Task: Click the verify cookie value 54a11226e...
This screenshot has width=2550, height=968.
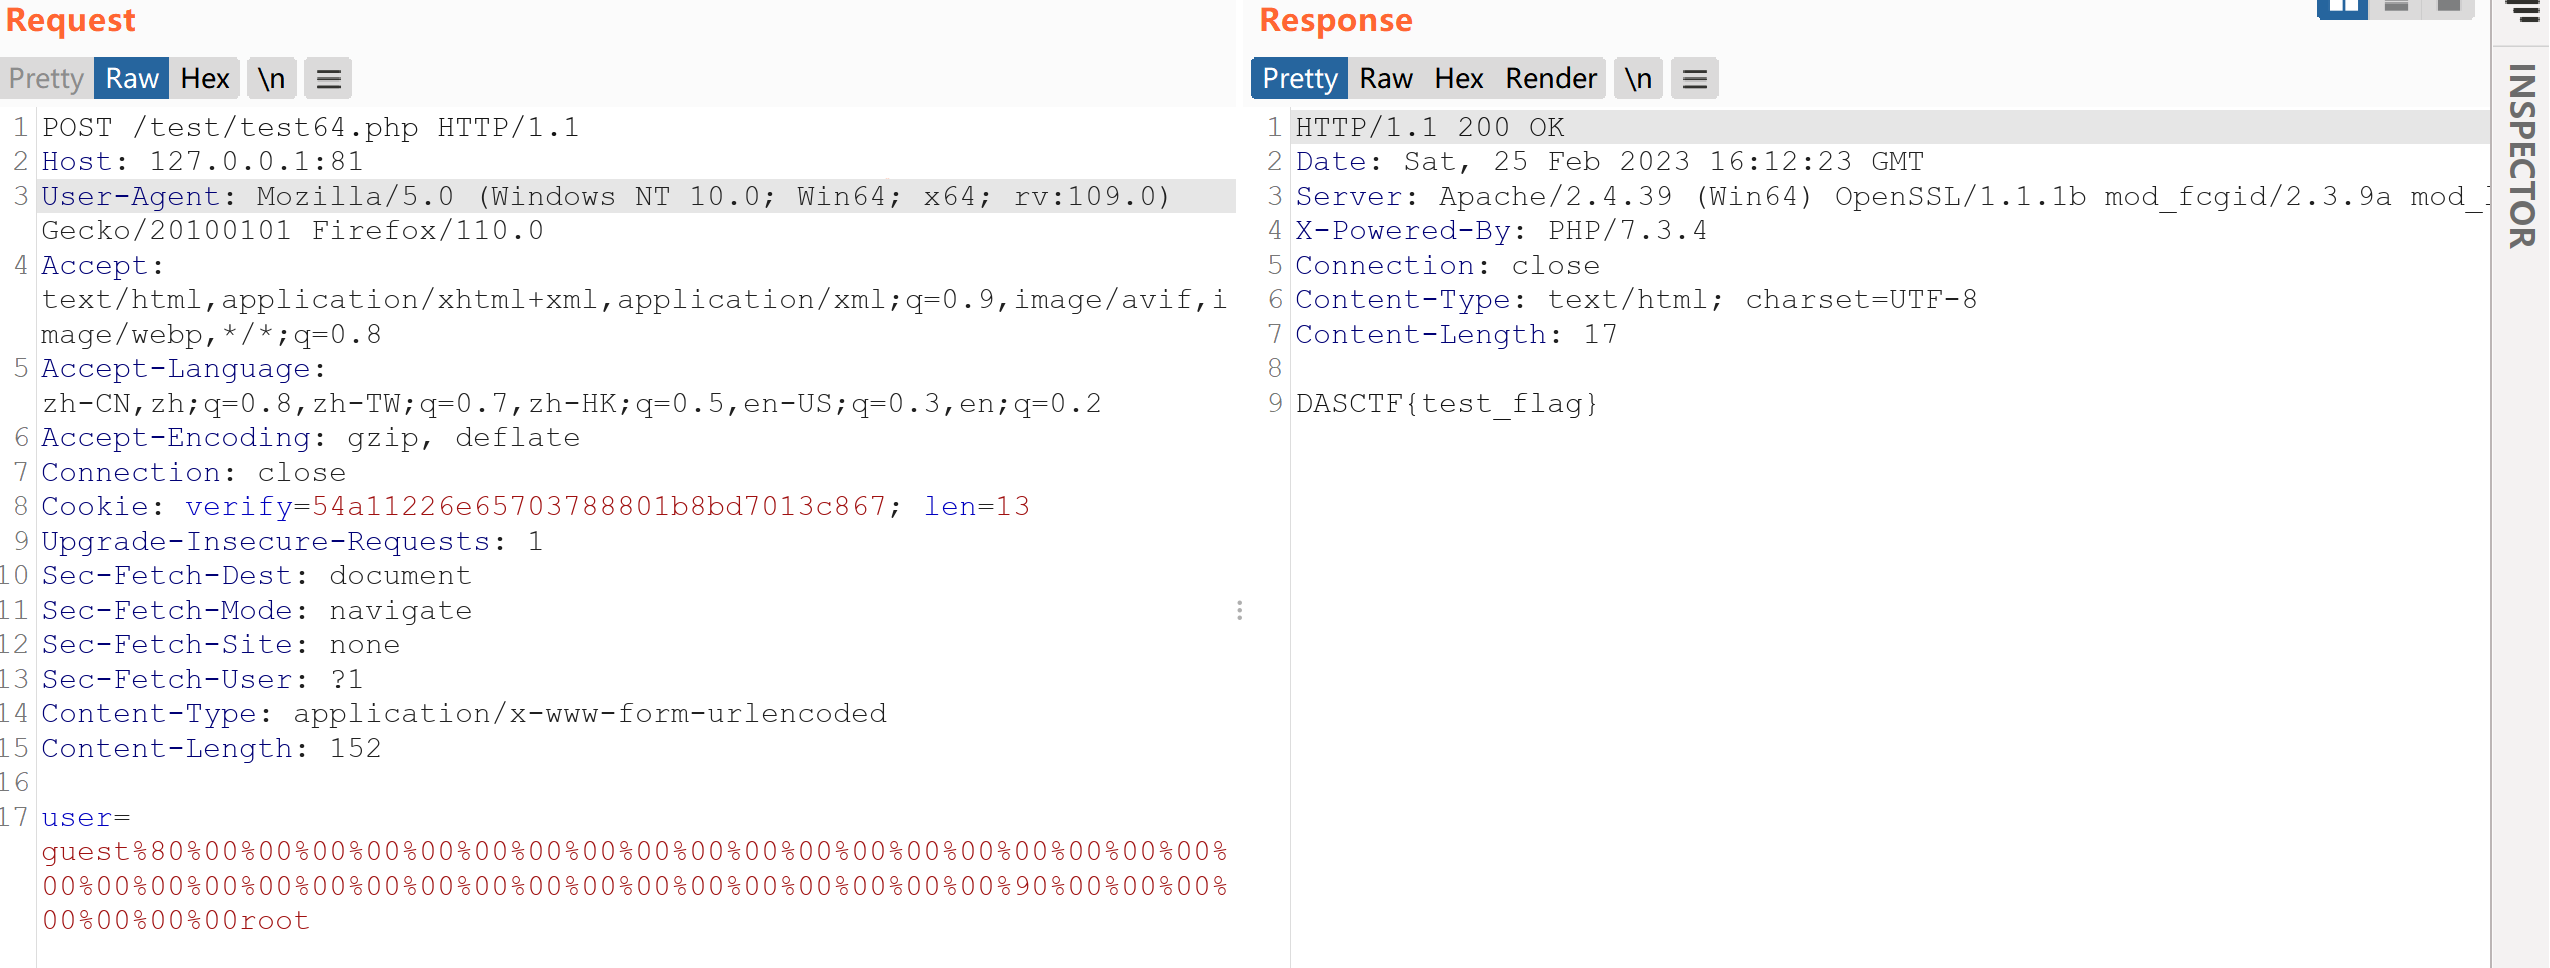Action: tap(599, 507)
